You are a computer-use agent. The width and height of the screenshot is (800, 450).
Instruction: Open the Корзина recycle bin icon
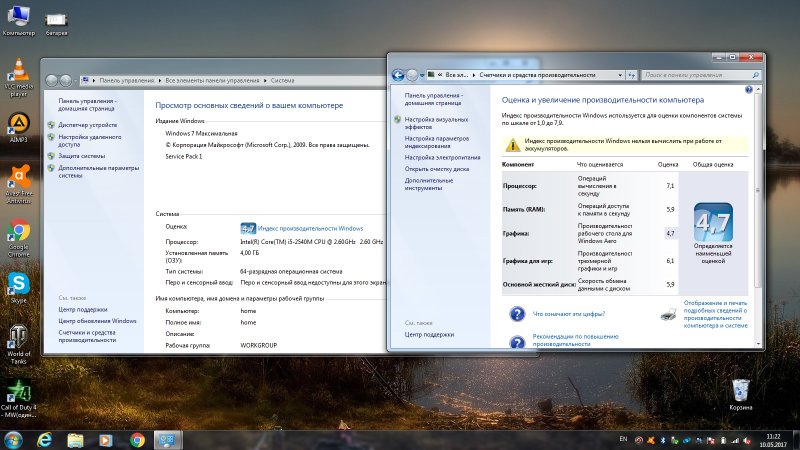point(740,391)
